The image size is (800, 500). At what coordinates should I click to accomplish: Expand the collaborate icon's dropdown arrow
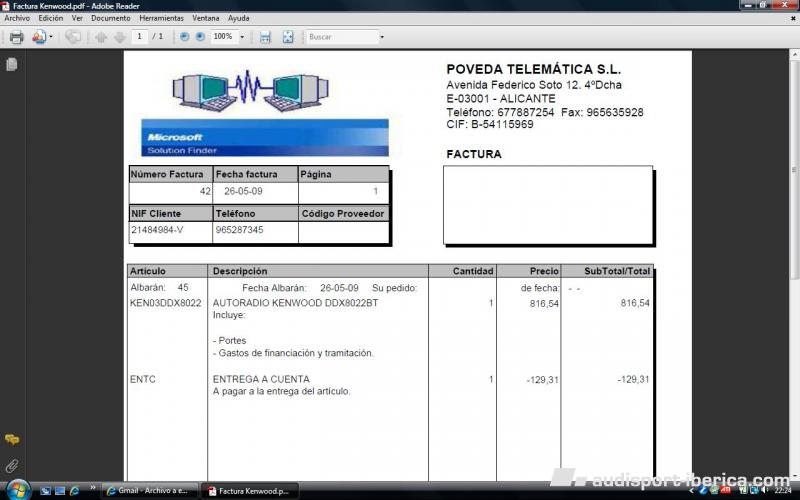51,37
